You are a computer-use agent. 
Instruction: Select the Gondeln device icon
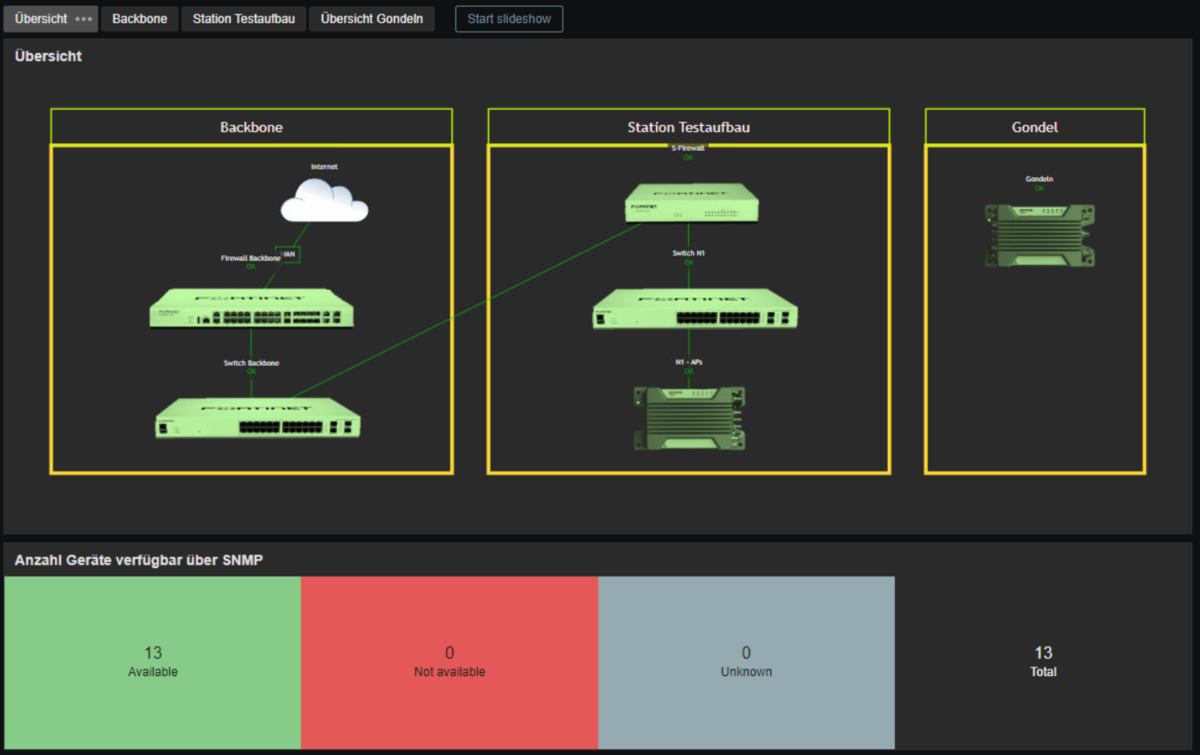pyautogui.click(x=1039, y=235)
